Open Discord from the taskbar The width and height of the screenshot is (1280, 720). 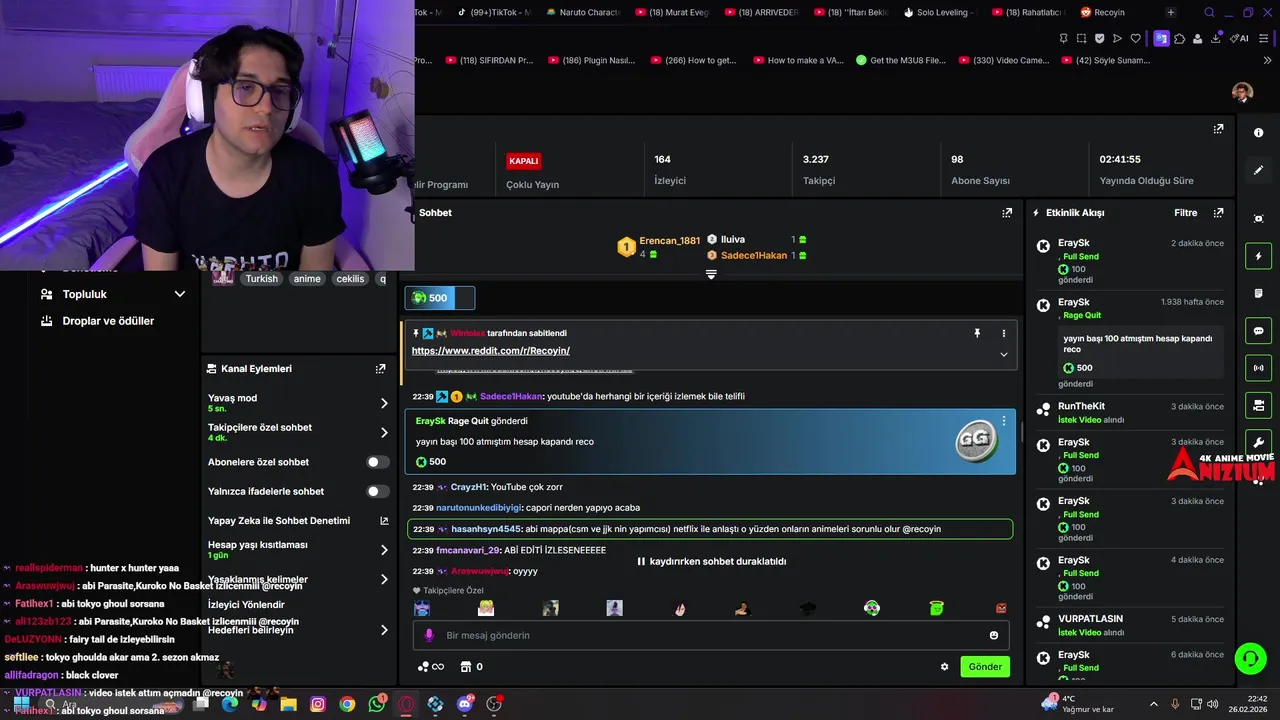point(465,704)
